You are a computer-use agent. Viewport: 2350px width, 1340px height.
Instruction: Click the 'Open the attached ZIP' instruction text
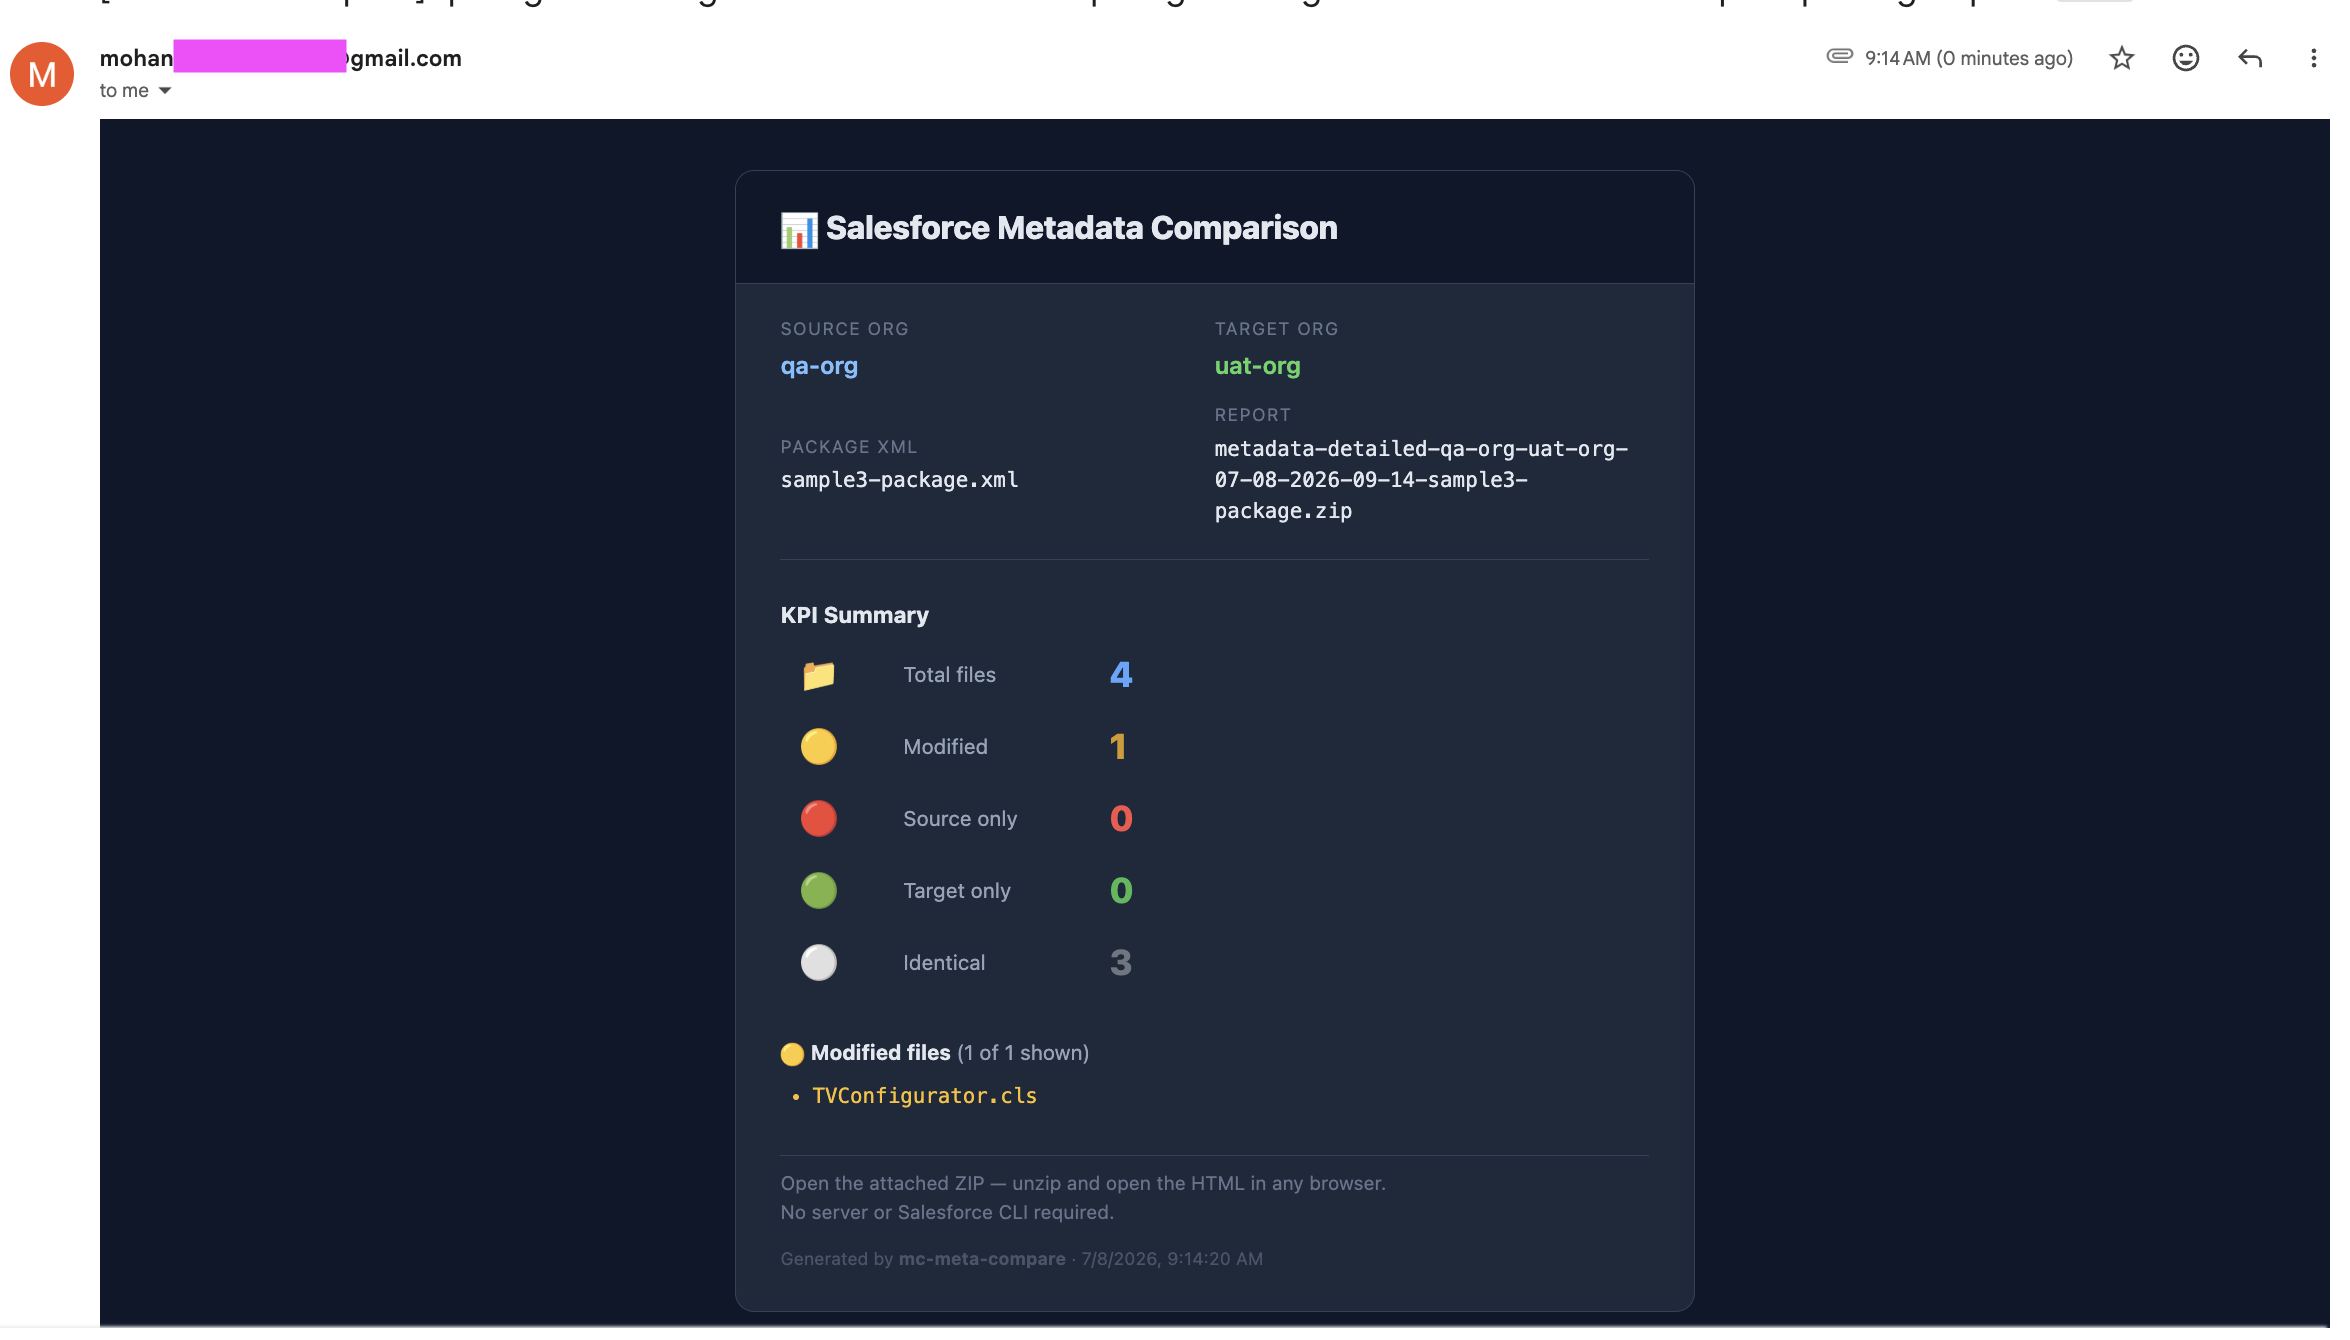click(x=1083, y=1183)
